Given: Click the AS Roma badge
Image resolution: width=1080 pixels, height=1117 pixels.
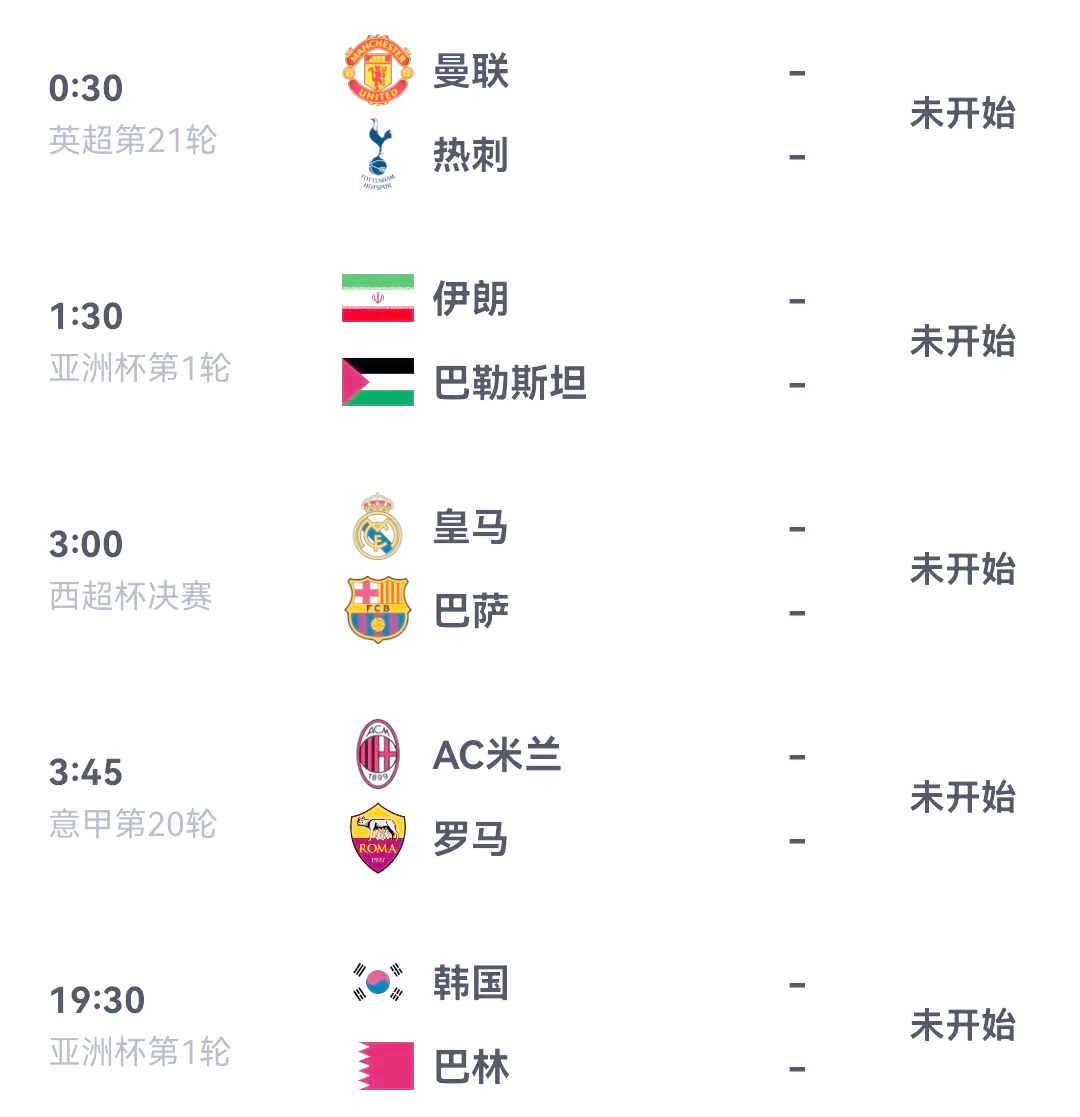Looking at the screenshot, I should [x=378, y=838].
